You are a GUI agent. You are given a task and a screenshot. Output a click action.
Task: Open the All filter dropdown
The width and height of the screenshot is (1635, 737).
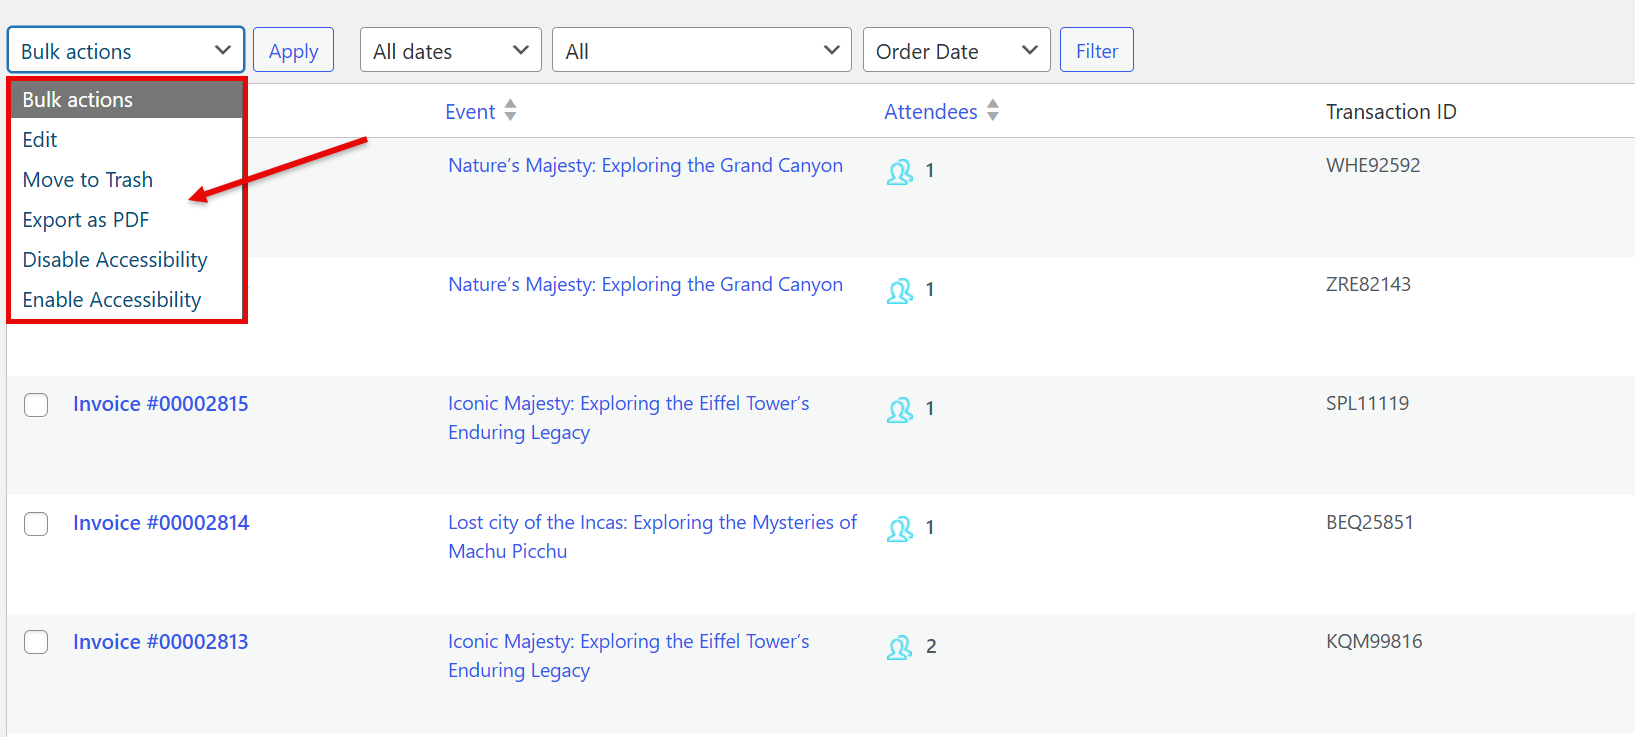click(x=701, y=51)
